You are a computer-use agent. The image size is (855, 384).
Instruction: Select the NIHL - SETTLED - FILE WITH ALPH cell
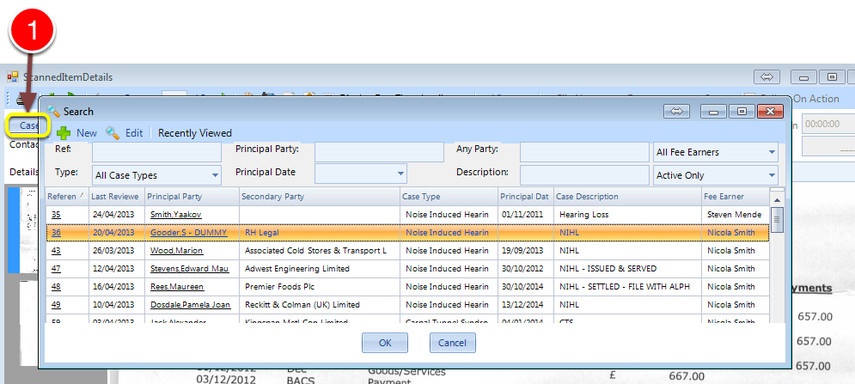click(x=628, y=287)
